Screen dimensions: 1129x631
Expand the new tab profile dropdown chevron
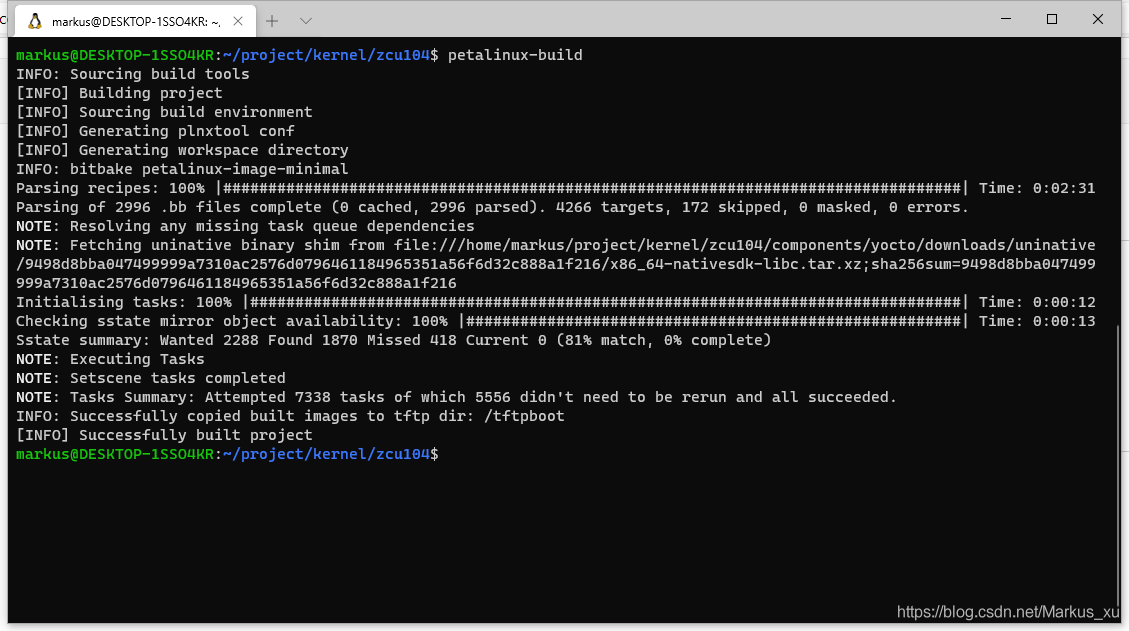(x=305, y=20)
